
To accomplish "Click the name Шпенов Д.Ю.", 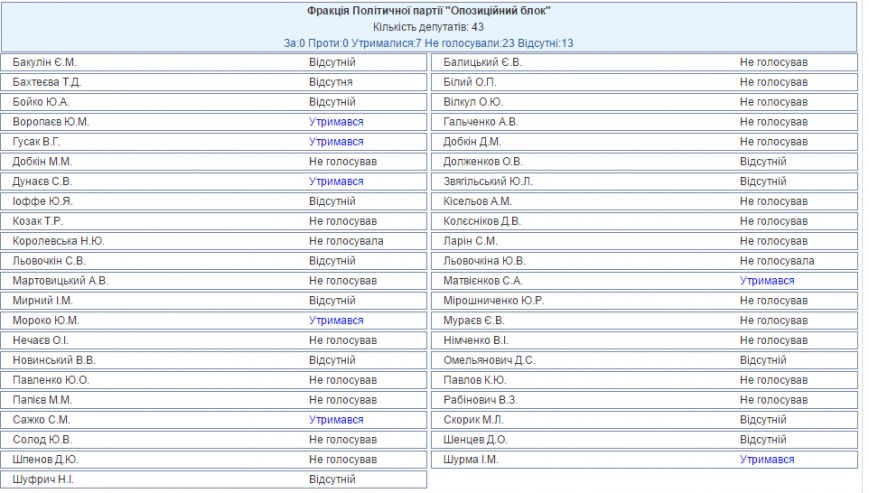I will [x=45, y=460].
